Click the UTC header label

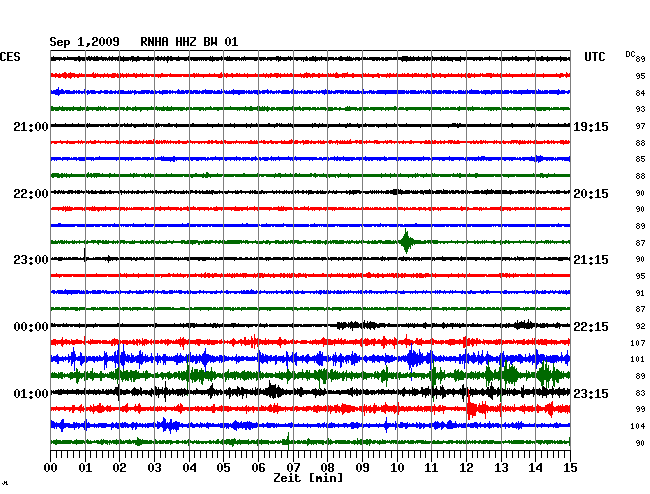pyautogui.click(x=595, y=58)
